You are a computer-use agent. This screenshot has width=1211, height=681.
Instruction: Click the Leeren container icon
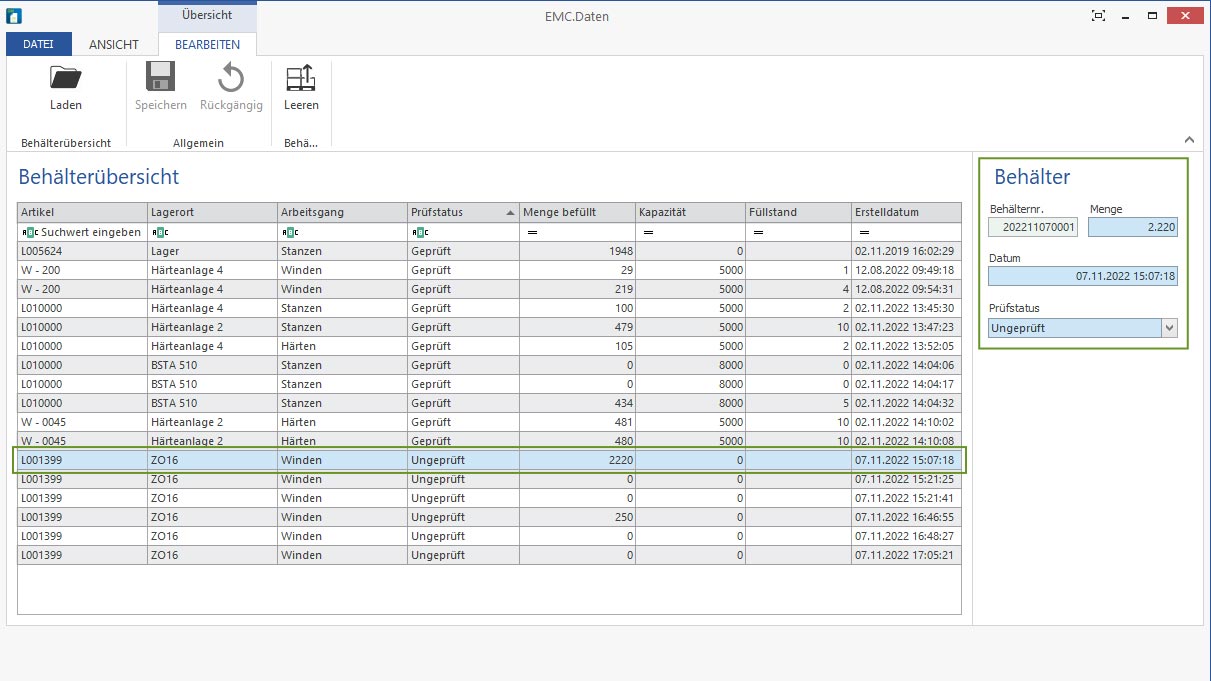tap(301, 78)
